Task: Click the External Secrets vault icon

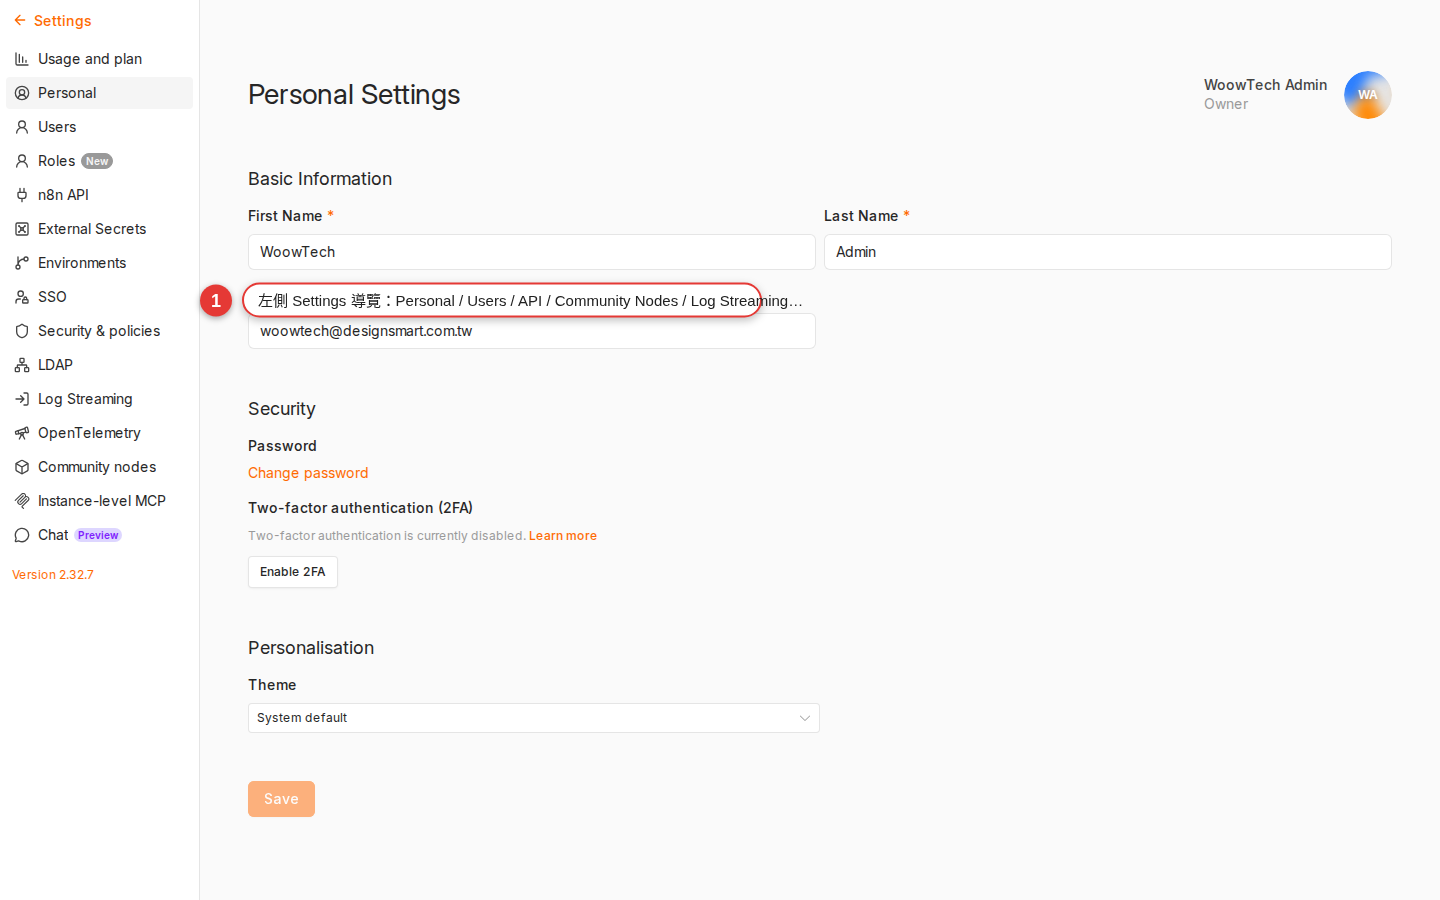Action: pyautogui.click(x=22, y=229)
